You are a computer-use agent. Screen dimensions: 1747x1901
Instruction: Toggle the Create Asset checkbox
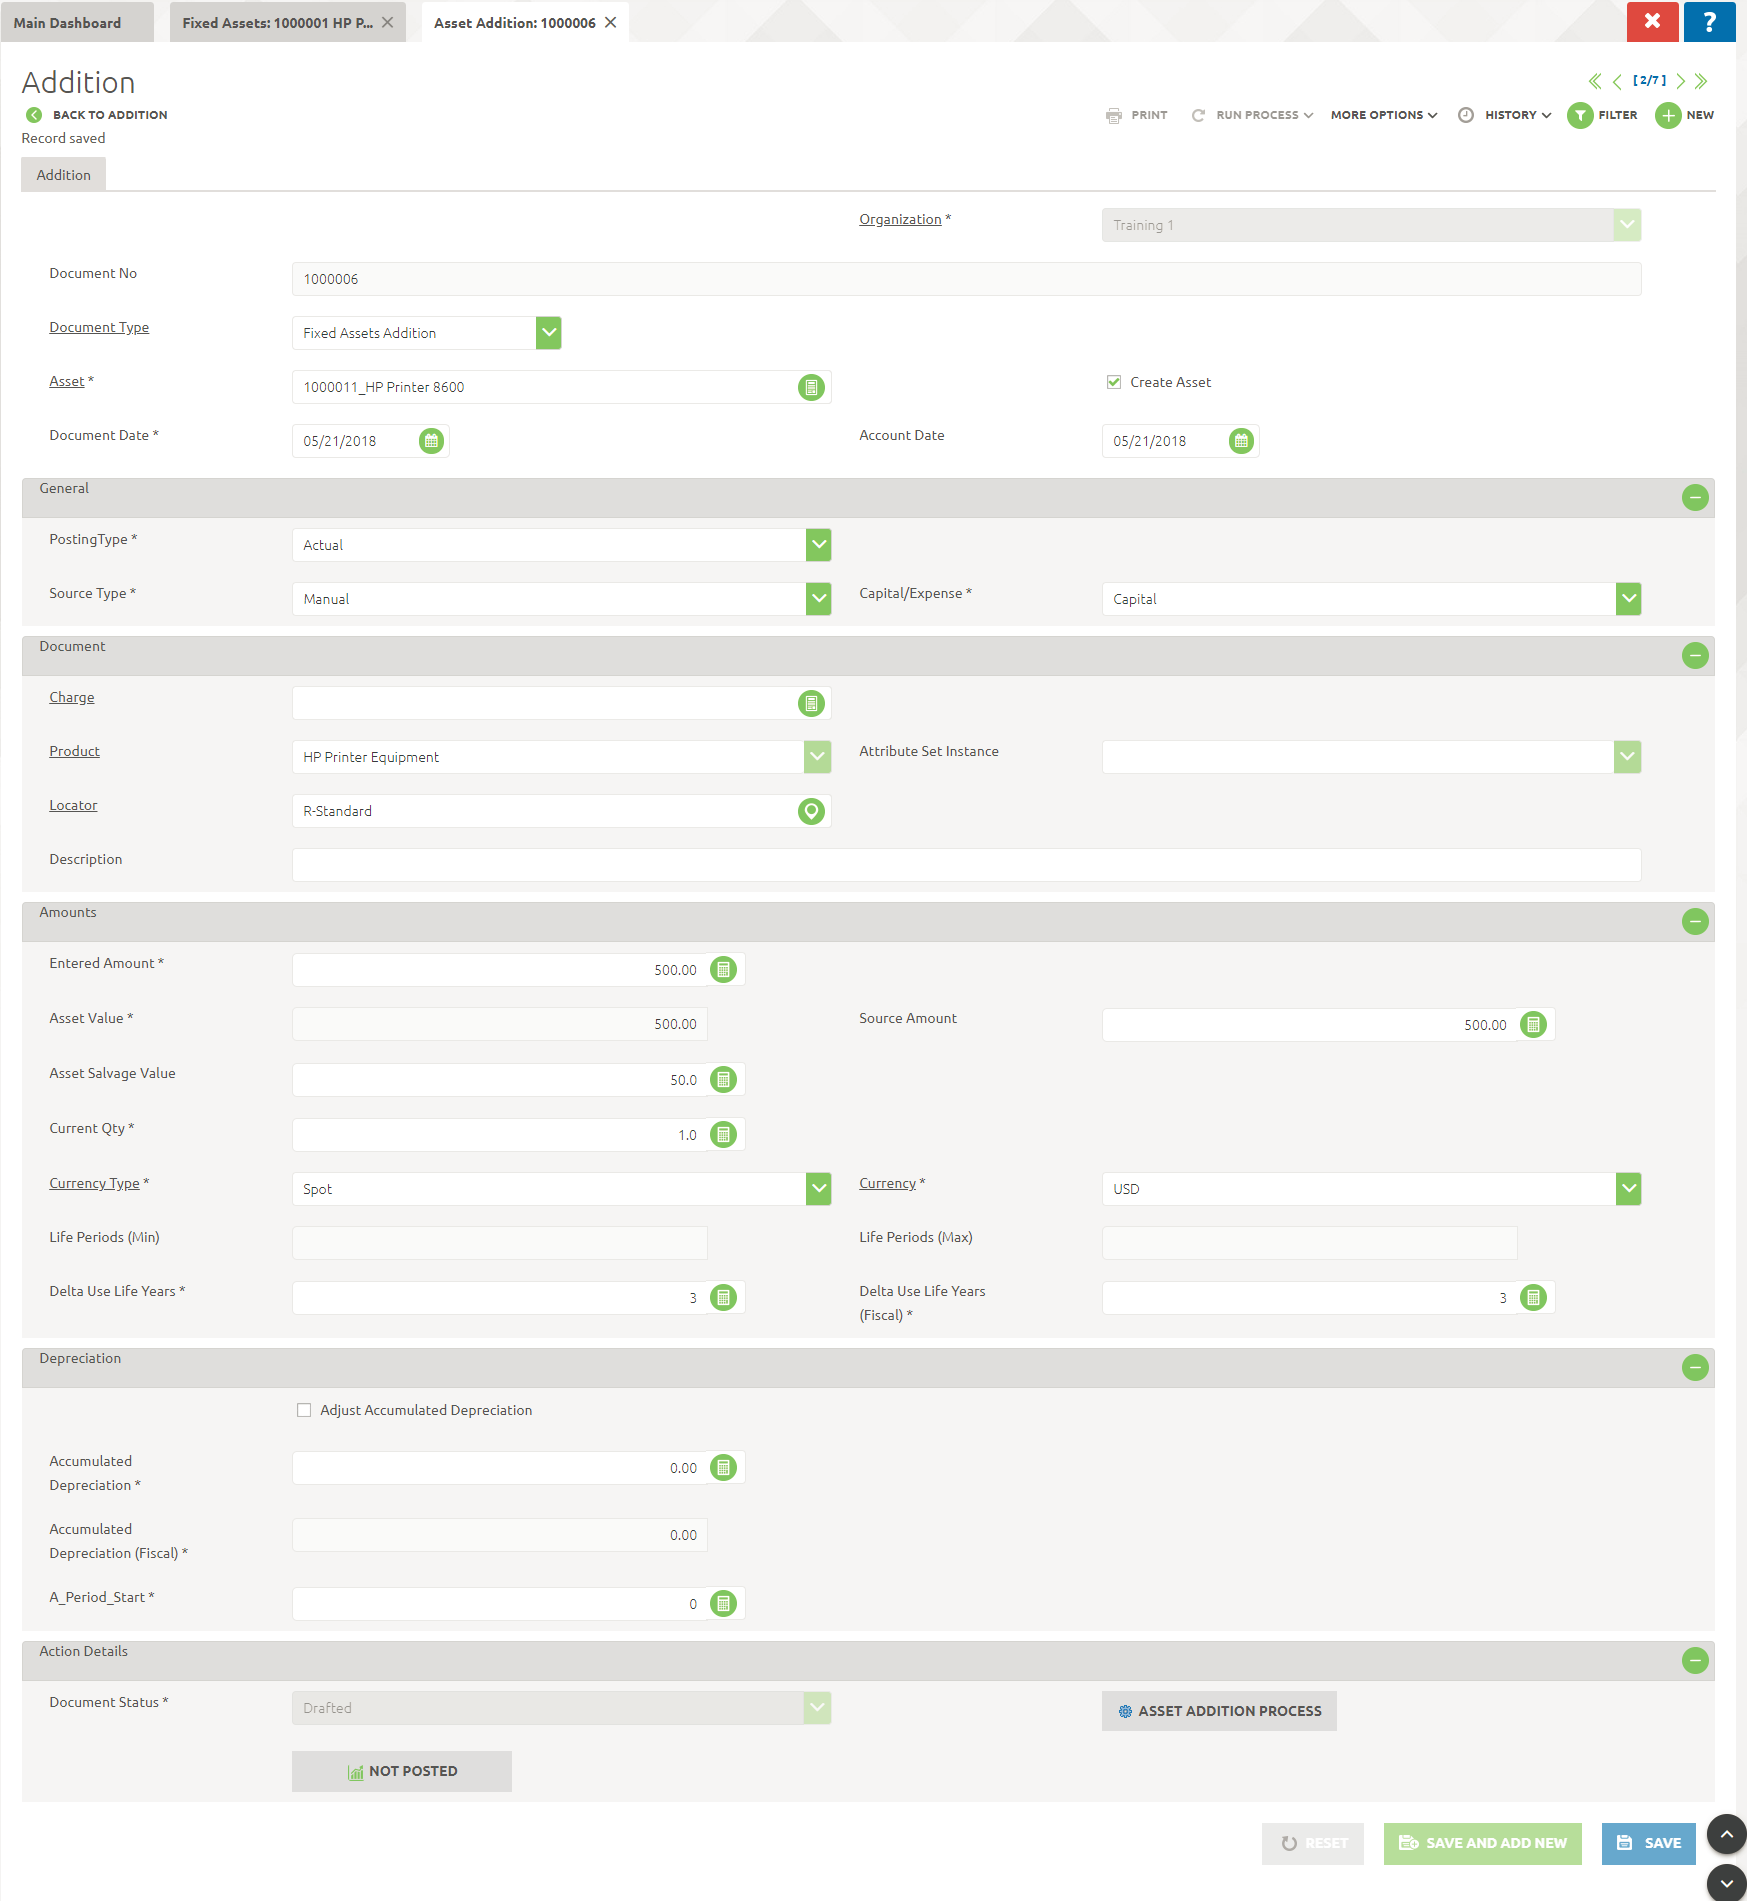coord(1114,382)
